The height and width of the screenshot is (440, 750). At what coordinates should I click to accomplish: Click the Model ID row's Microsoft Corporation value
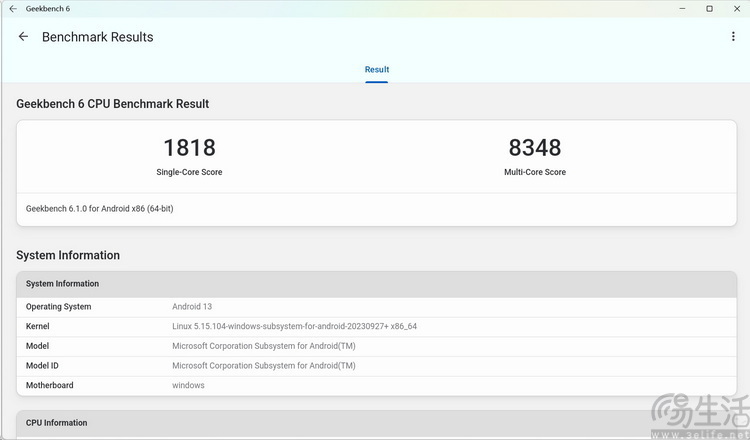click(264, 365)
